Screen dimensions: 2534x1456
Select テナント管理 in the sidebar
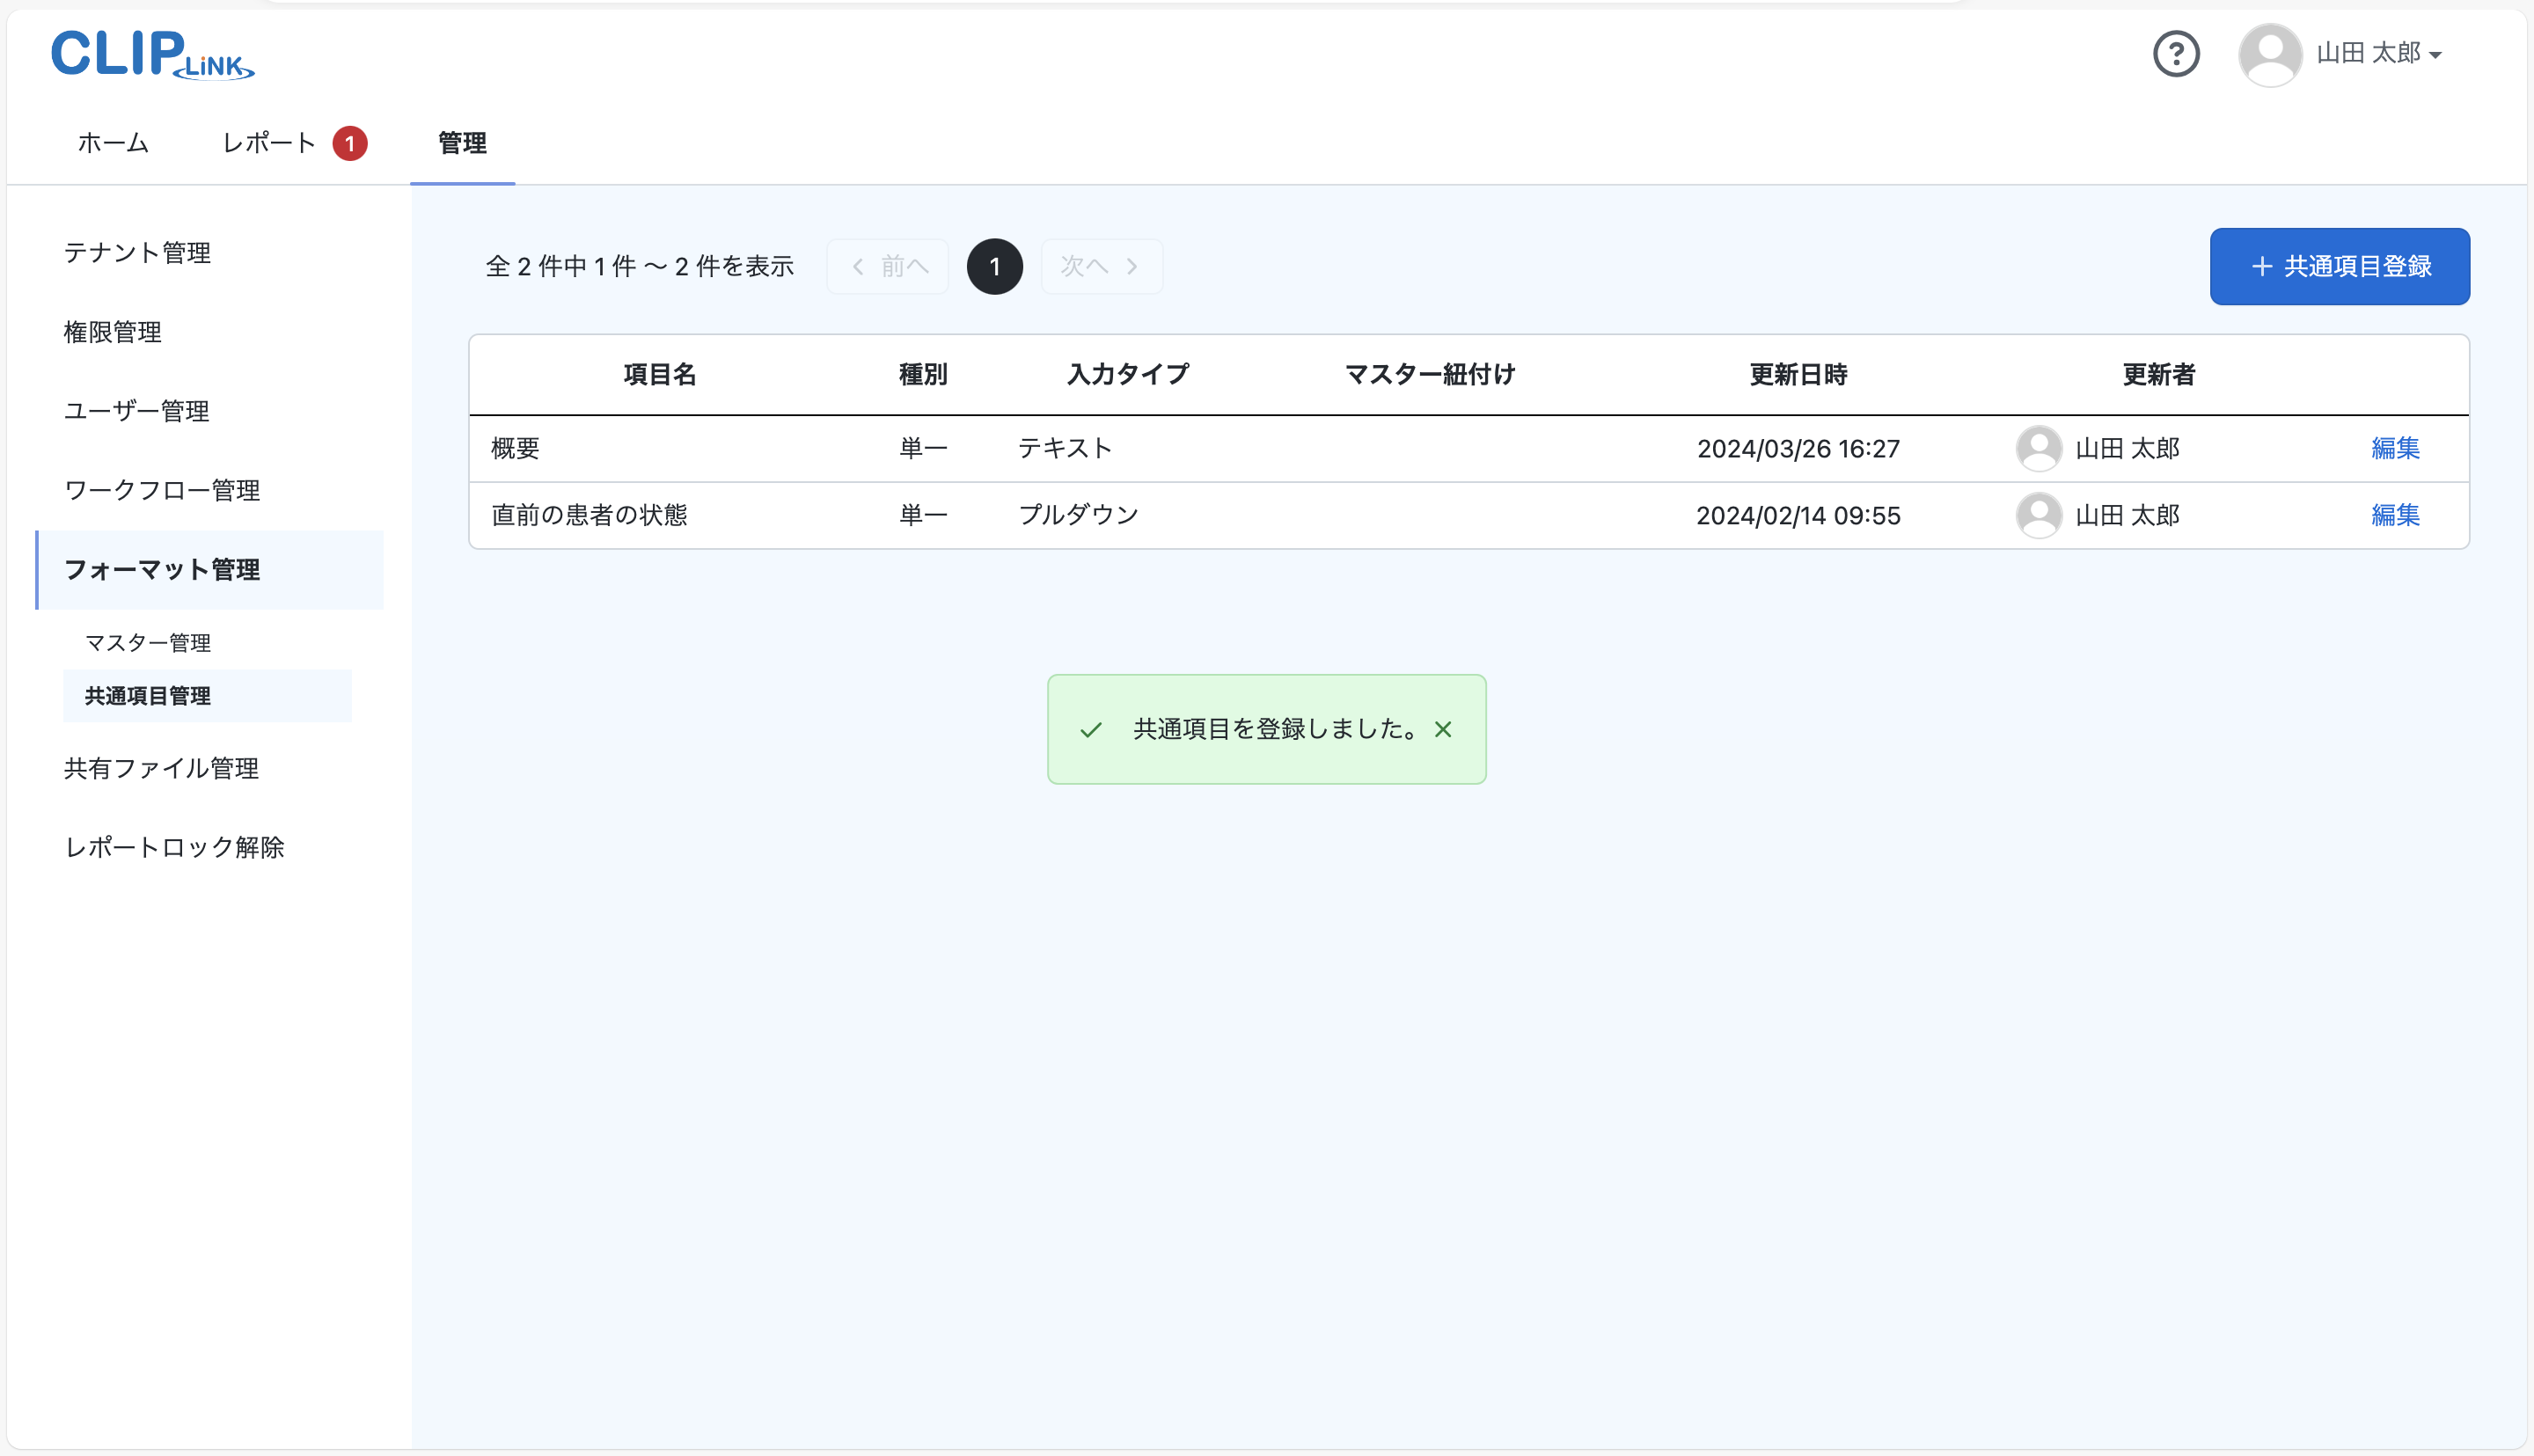pos(137,253)
